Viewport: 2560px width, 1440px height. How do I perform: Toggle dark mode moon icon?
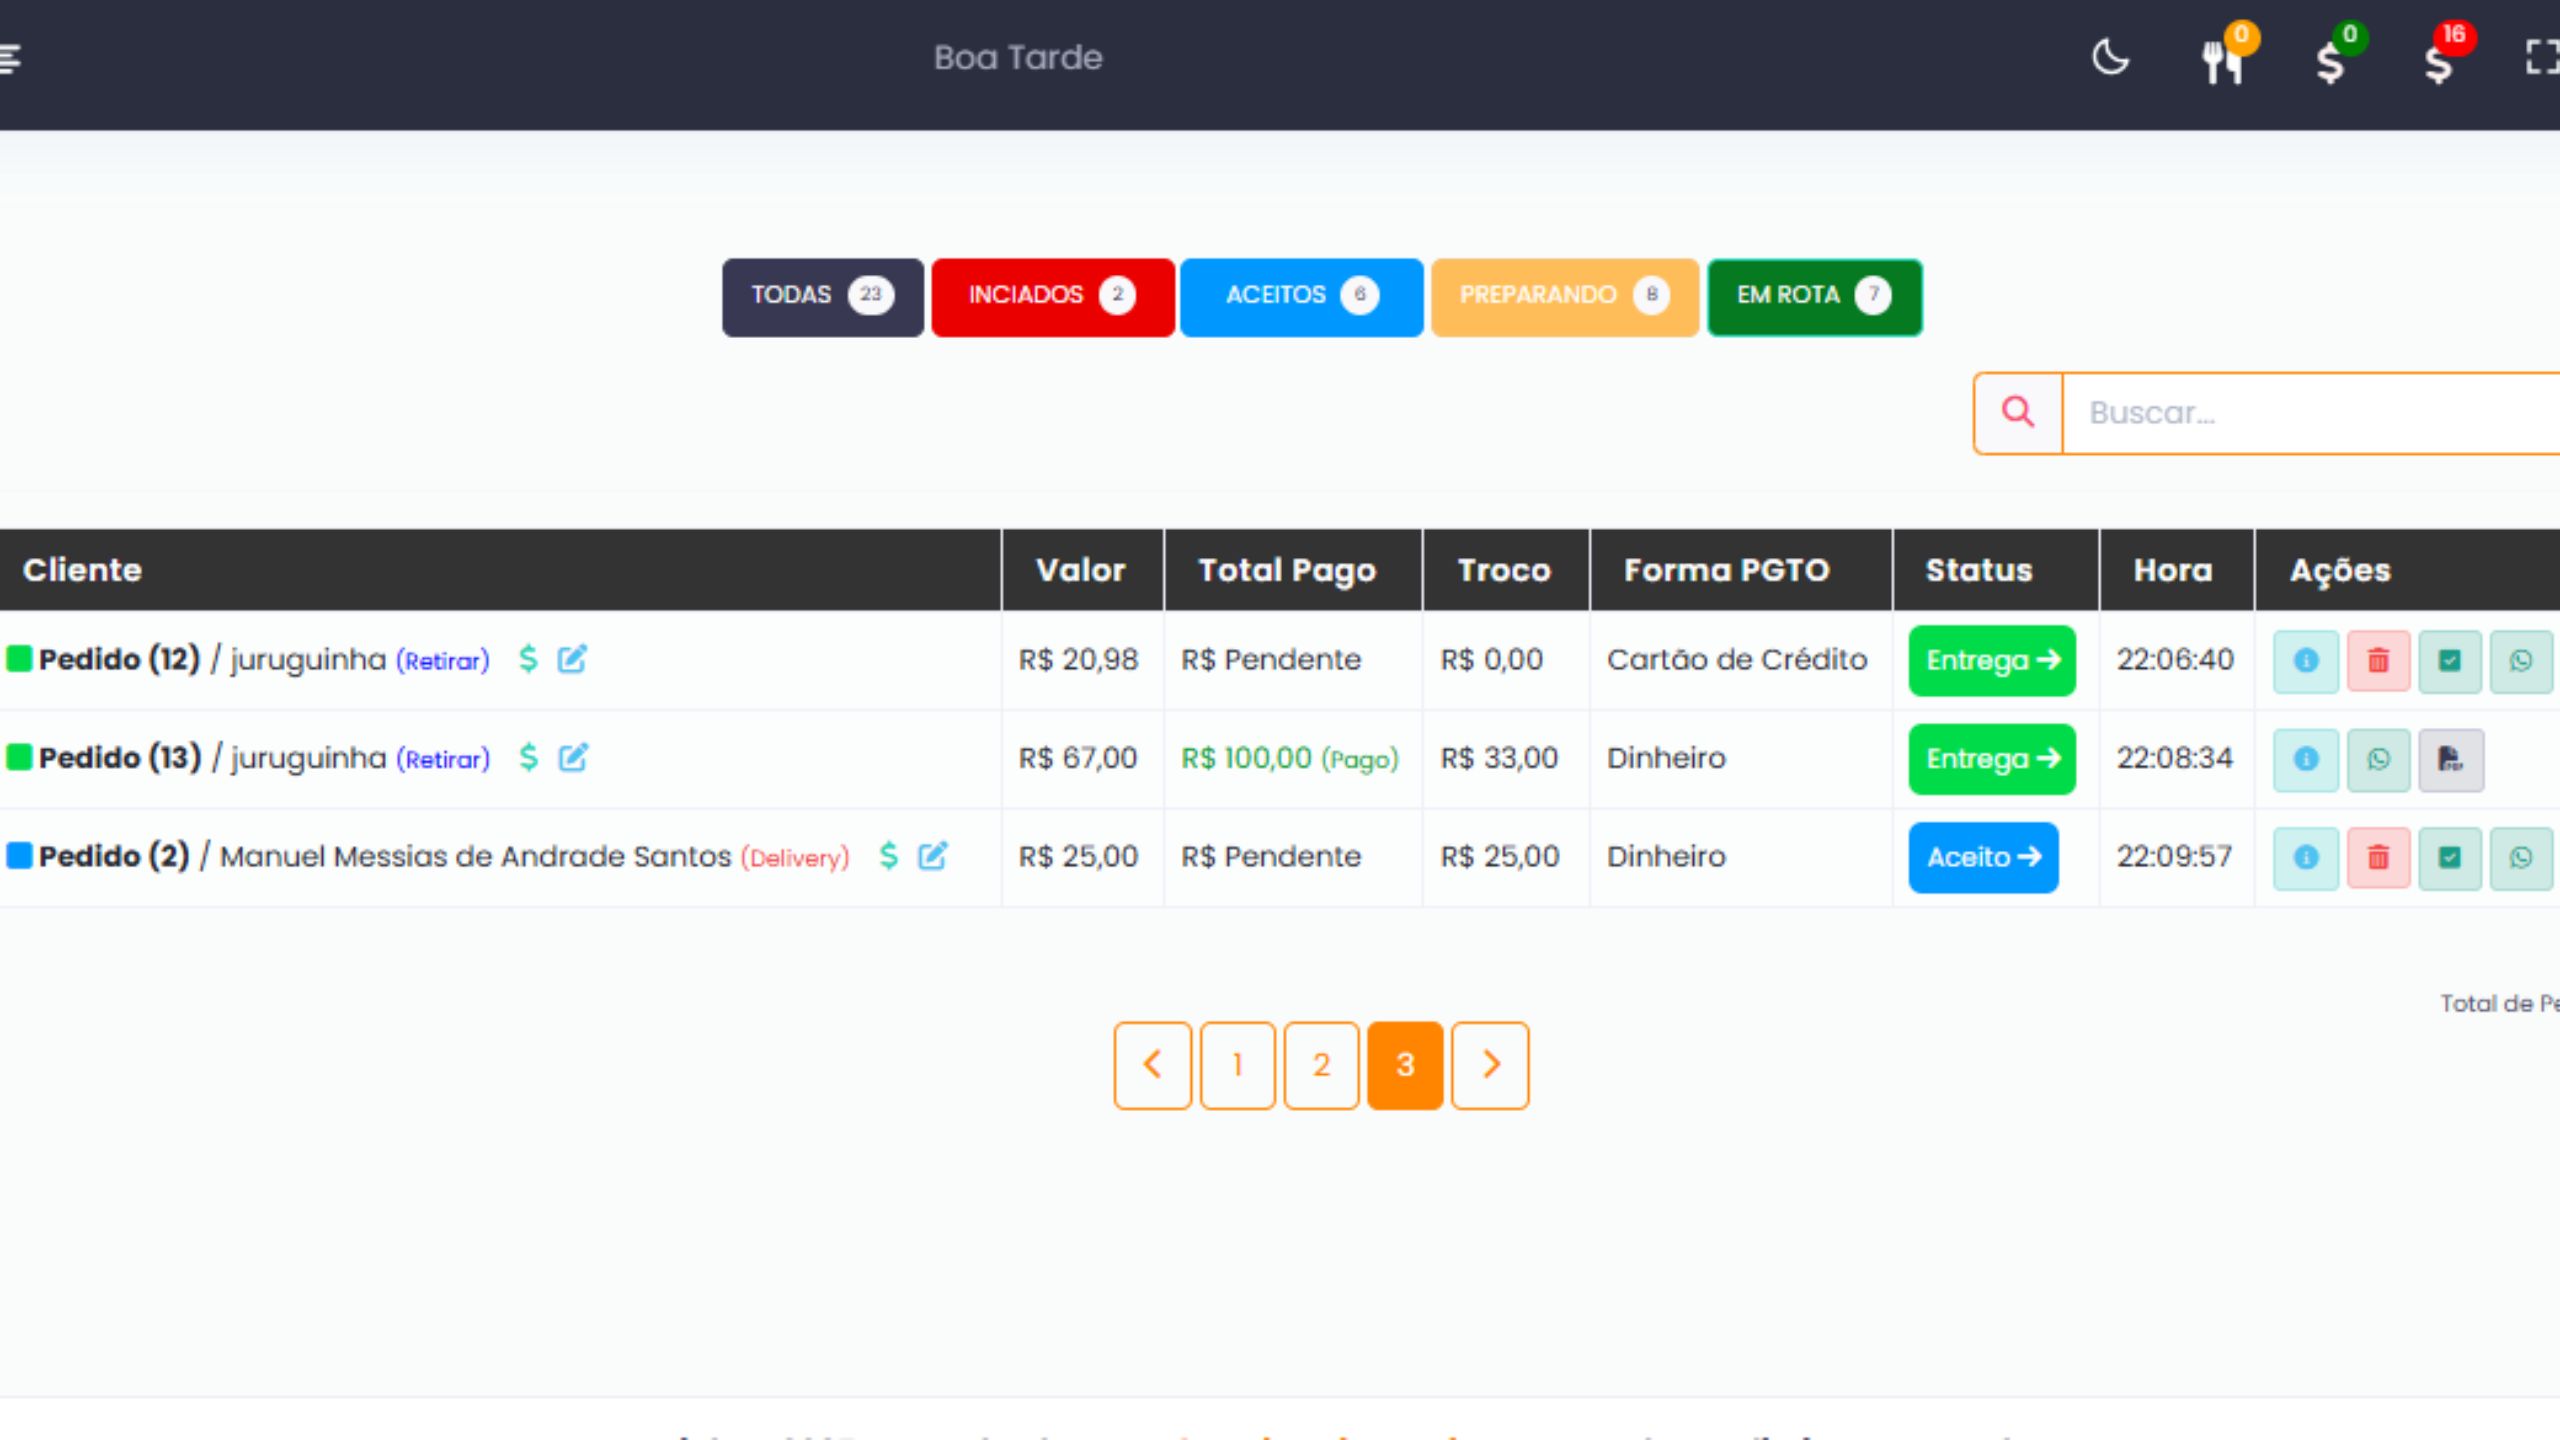tap(2110, 58)
